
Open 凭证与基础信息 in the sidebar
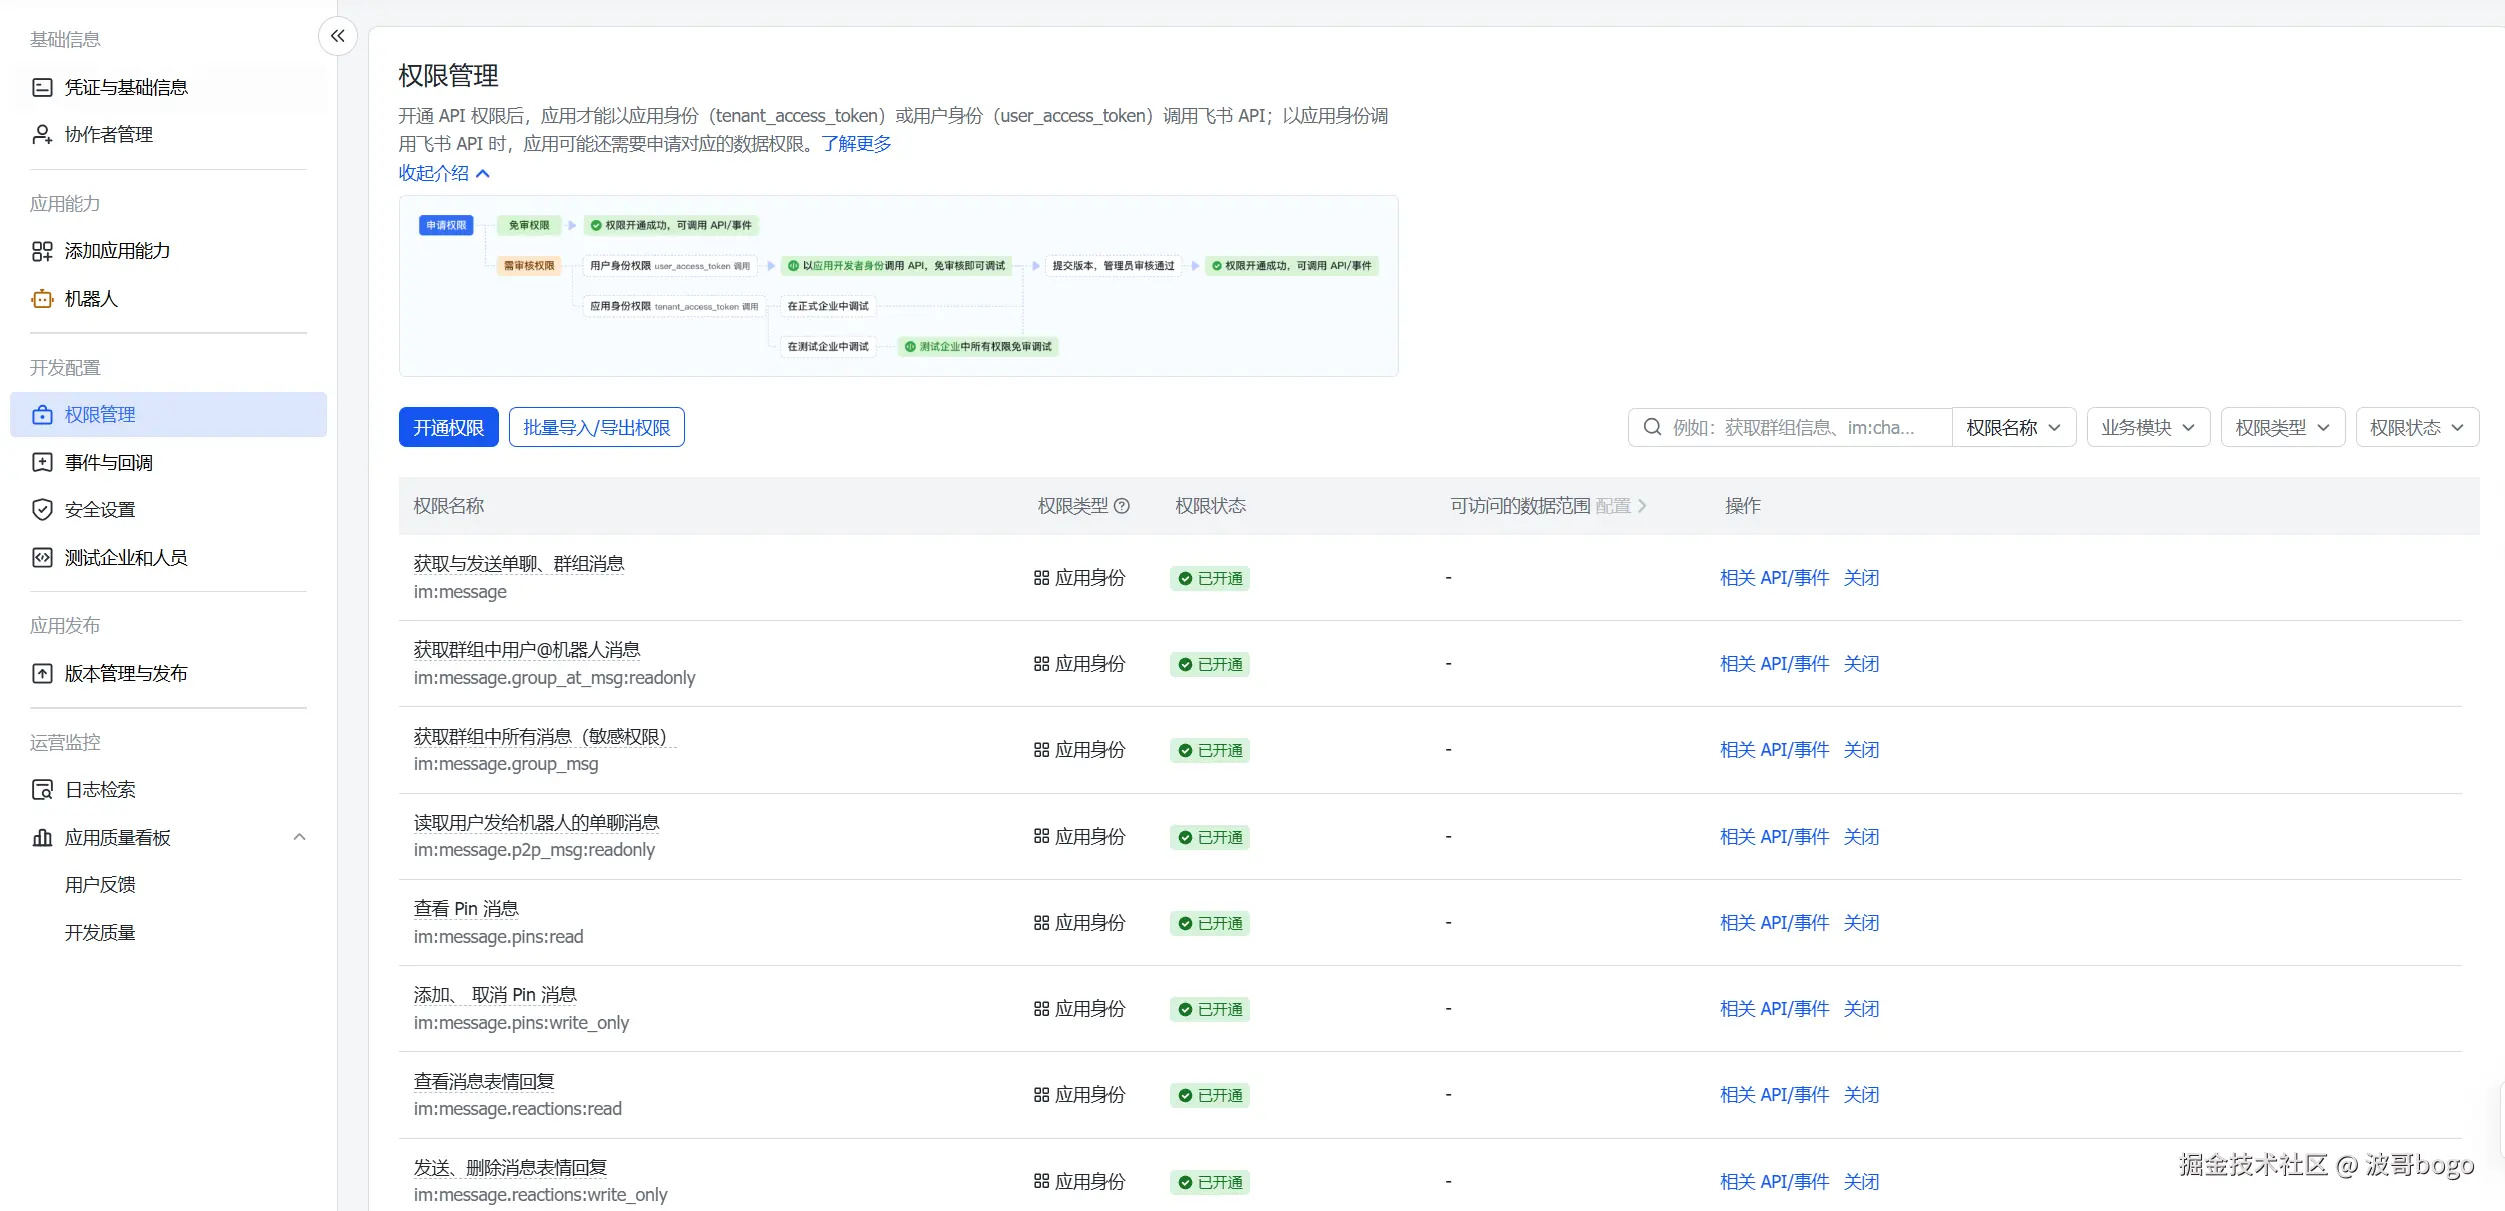pyautogui.click(x=168, y=88)
